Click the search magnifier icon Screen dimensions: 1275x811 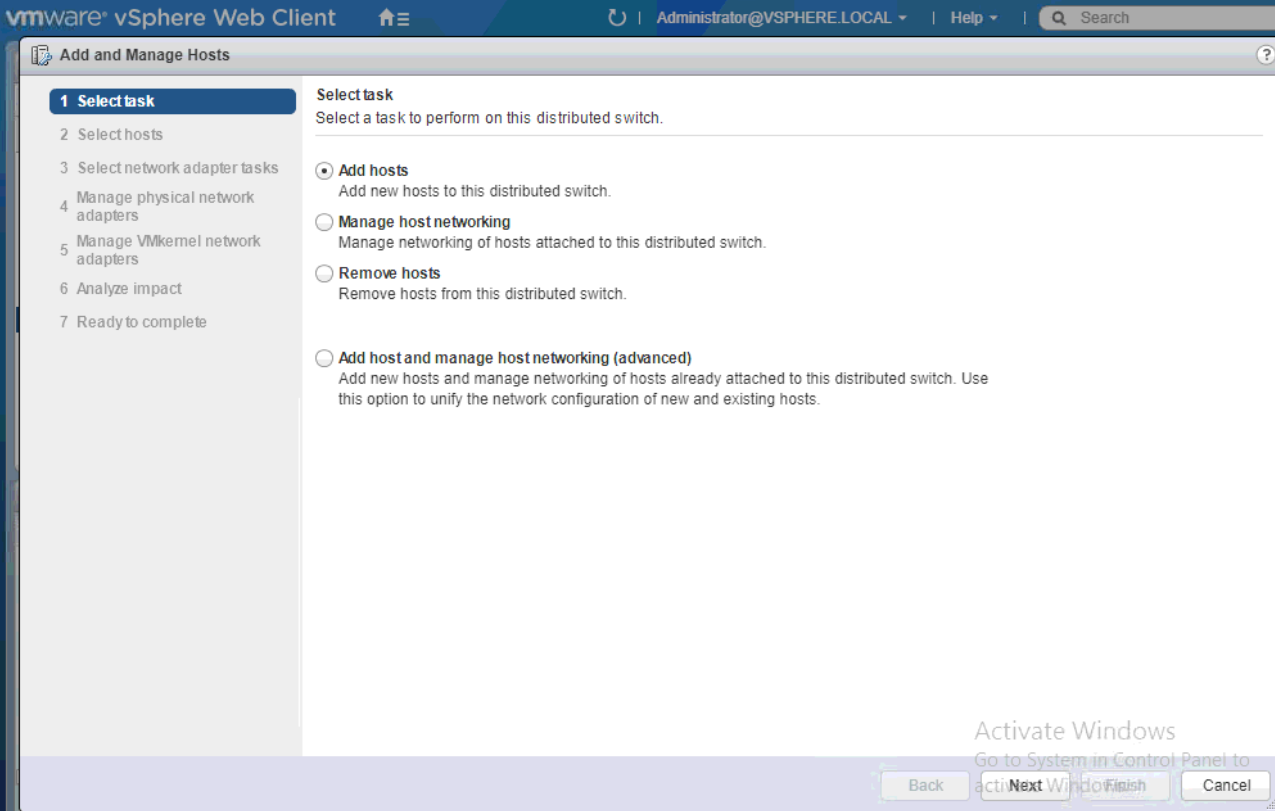(x=1059, y=18)
